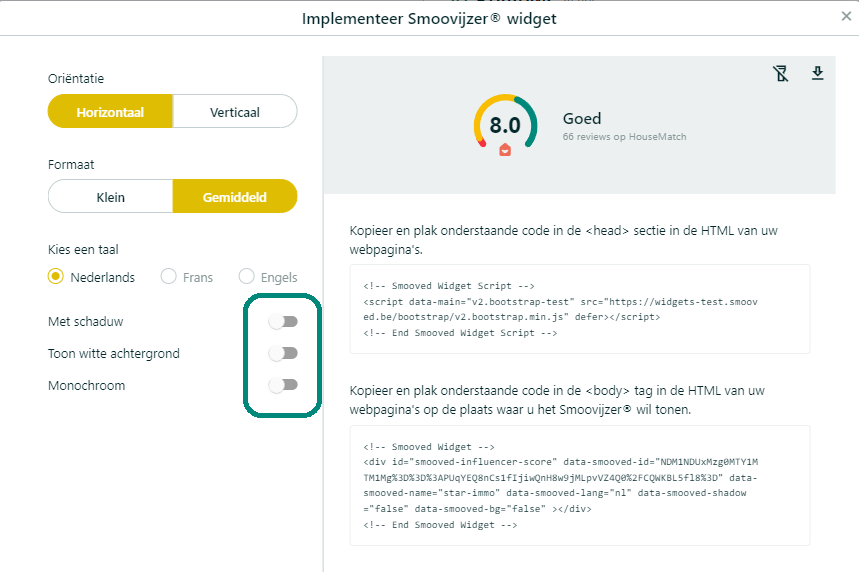The image size is (859, 580).
Task: Click the 'Monochroom' label
Action: [87, 386]
